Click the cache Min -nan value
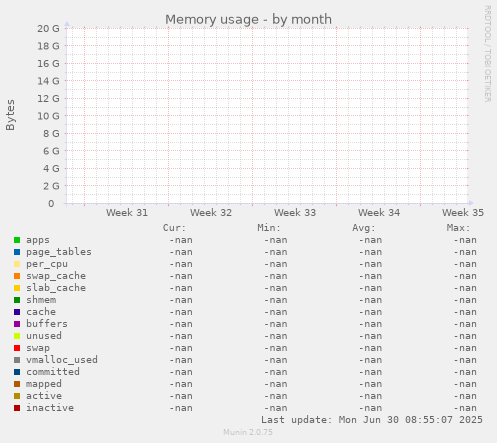497x443 pixels. click(276, 312)
